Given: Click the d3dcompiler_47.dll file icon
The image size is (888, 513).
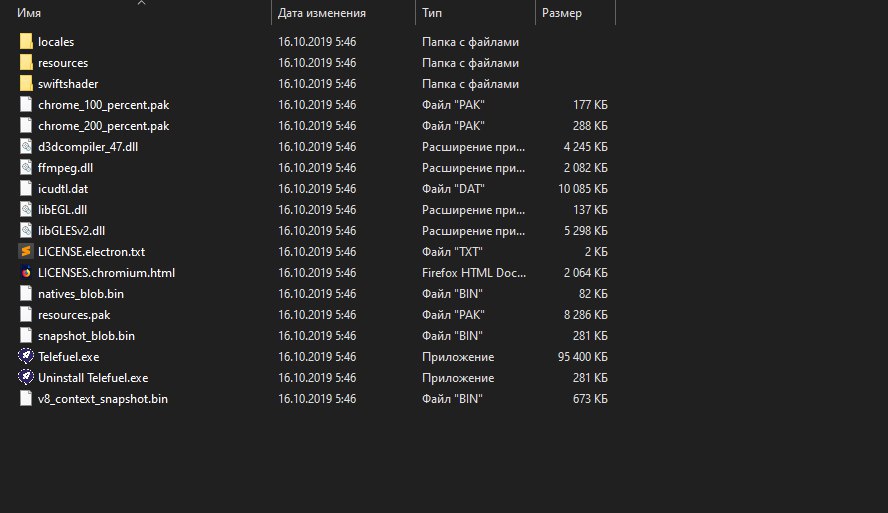Looking at the screenshot, I should (26, 147).
